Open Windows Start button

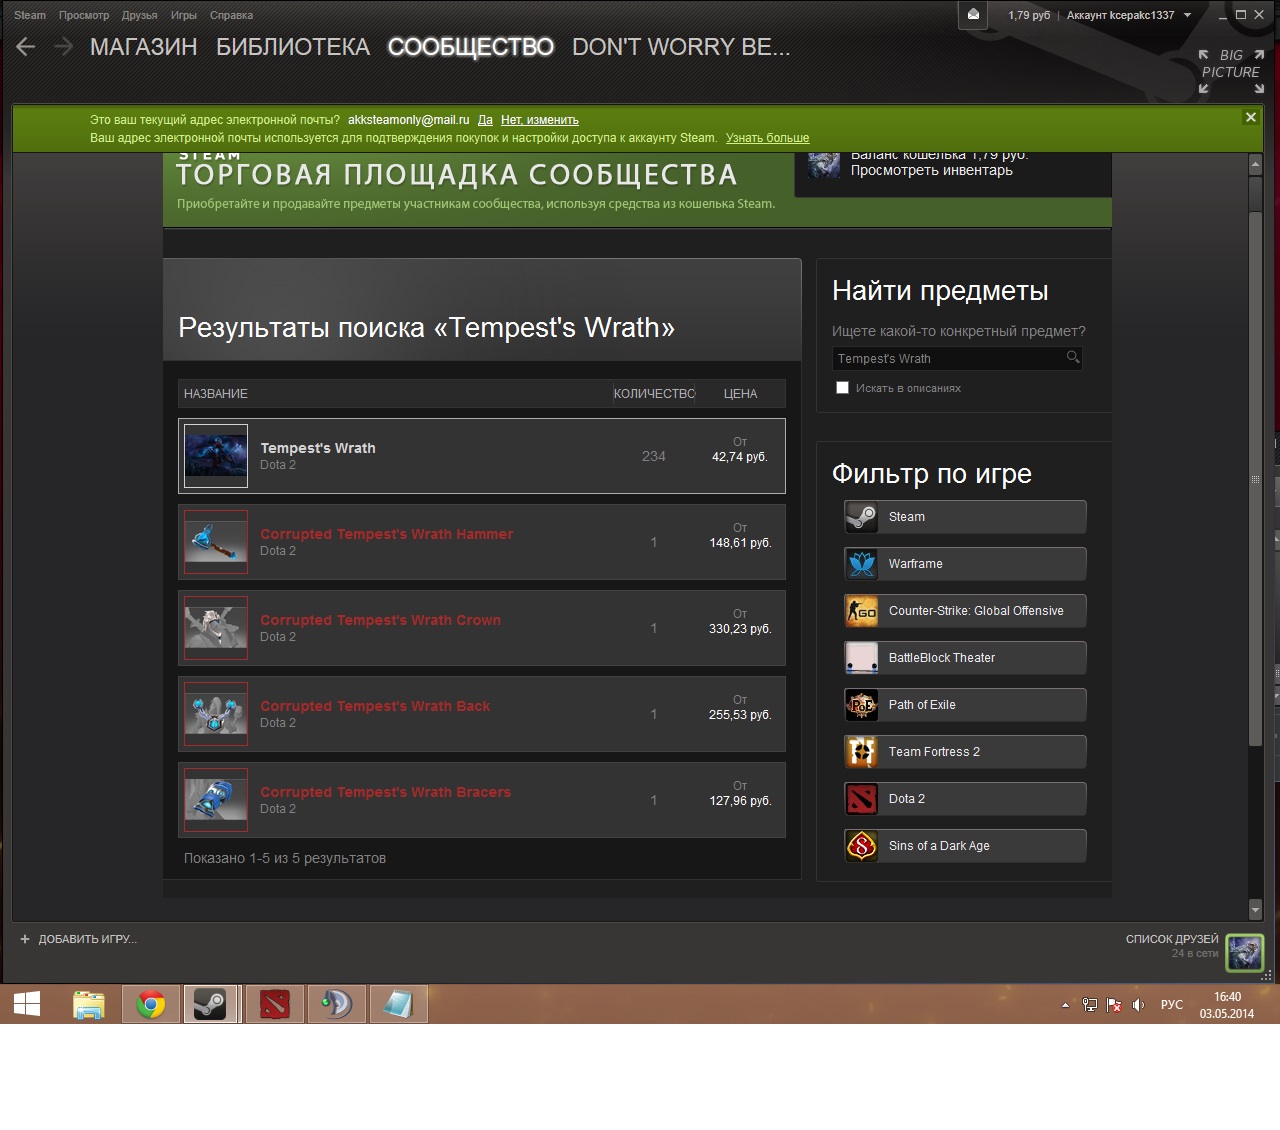pos(27,1004)
